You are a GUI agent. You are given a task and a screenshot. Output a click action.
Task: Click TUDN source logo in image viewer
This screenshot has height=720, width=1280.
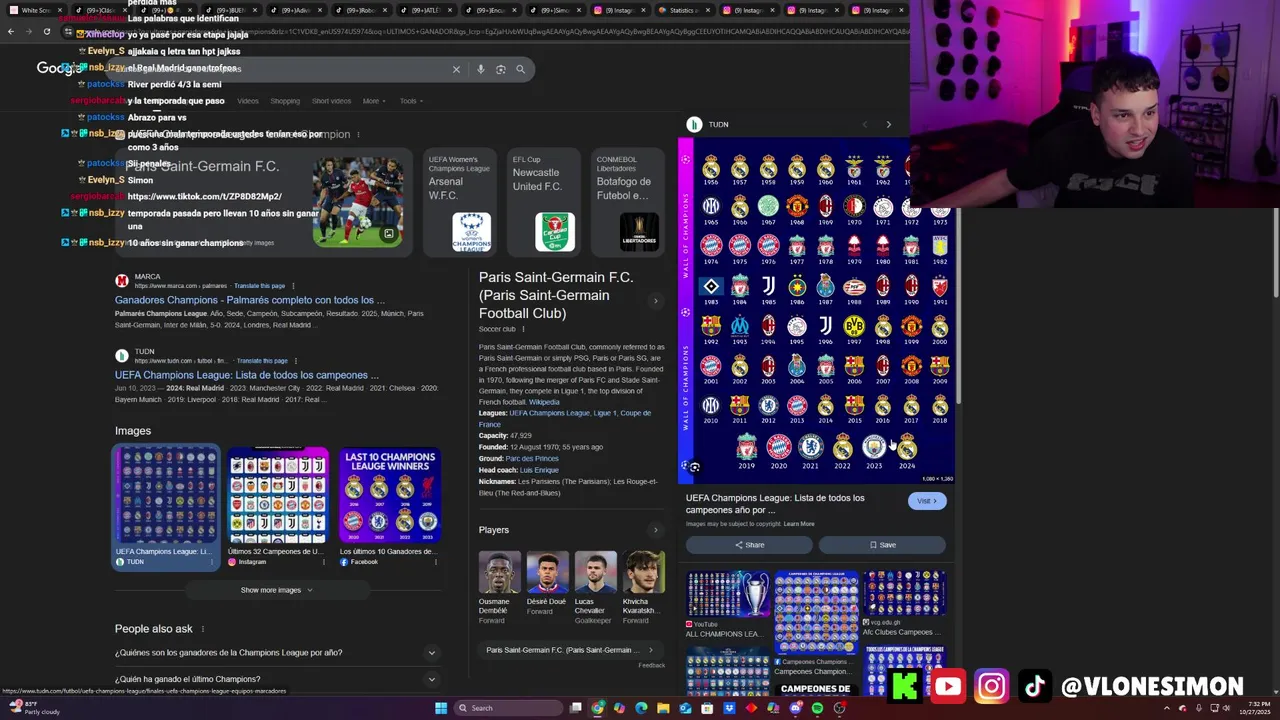694,124
